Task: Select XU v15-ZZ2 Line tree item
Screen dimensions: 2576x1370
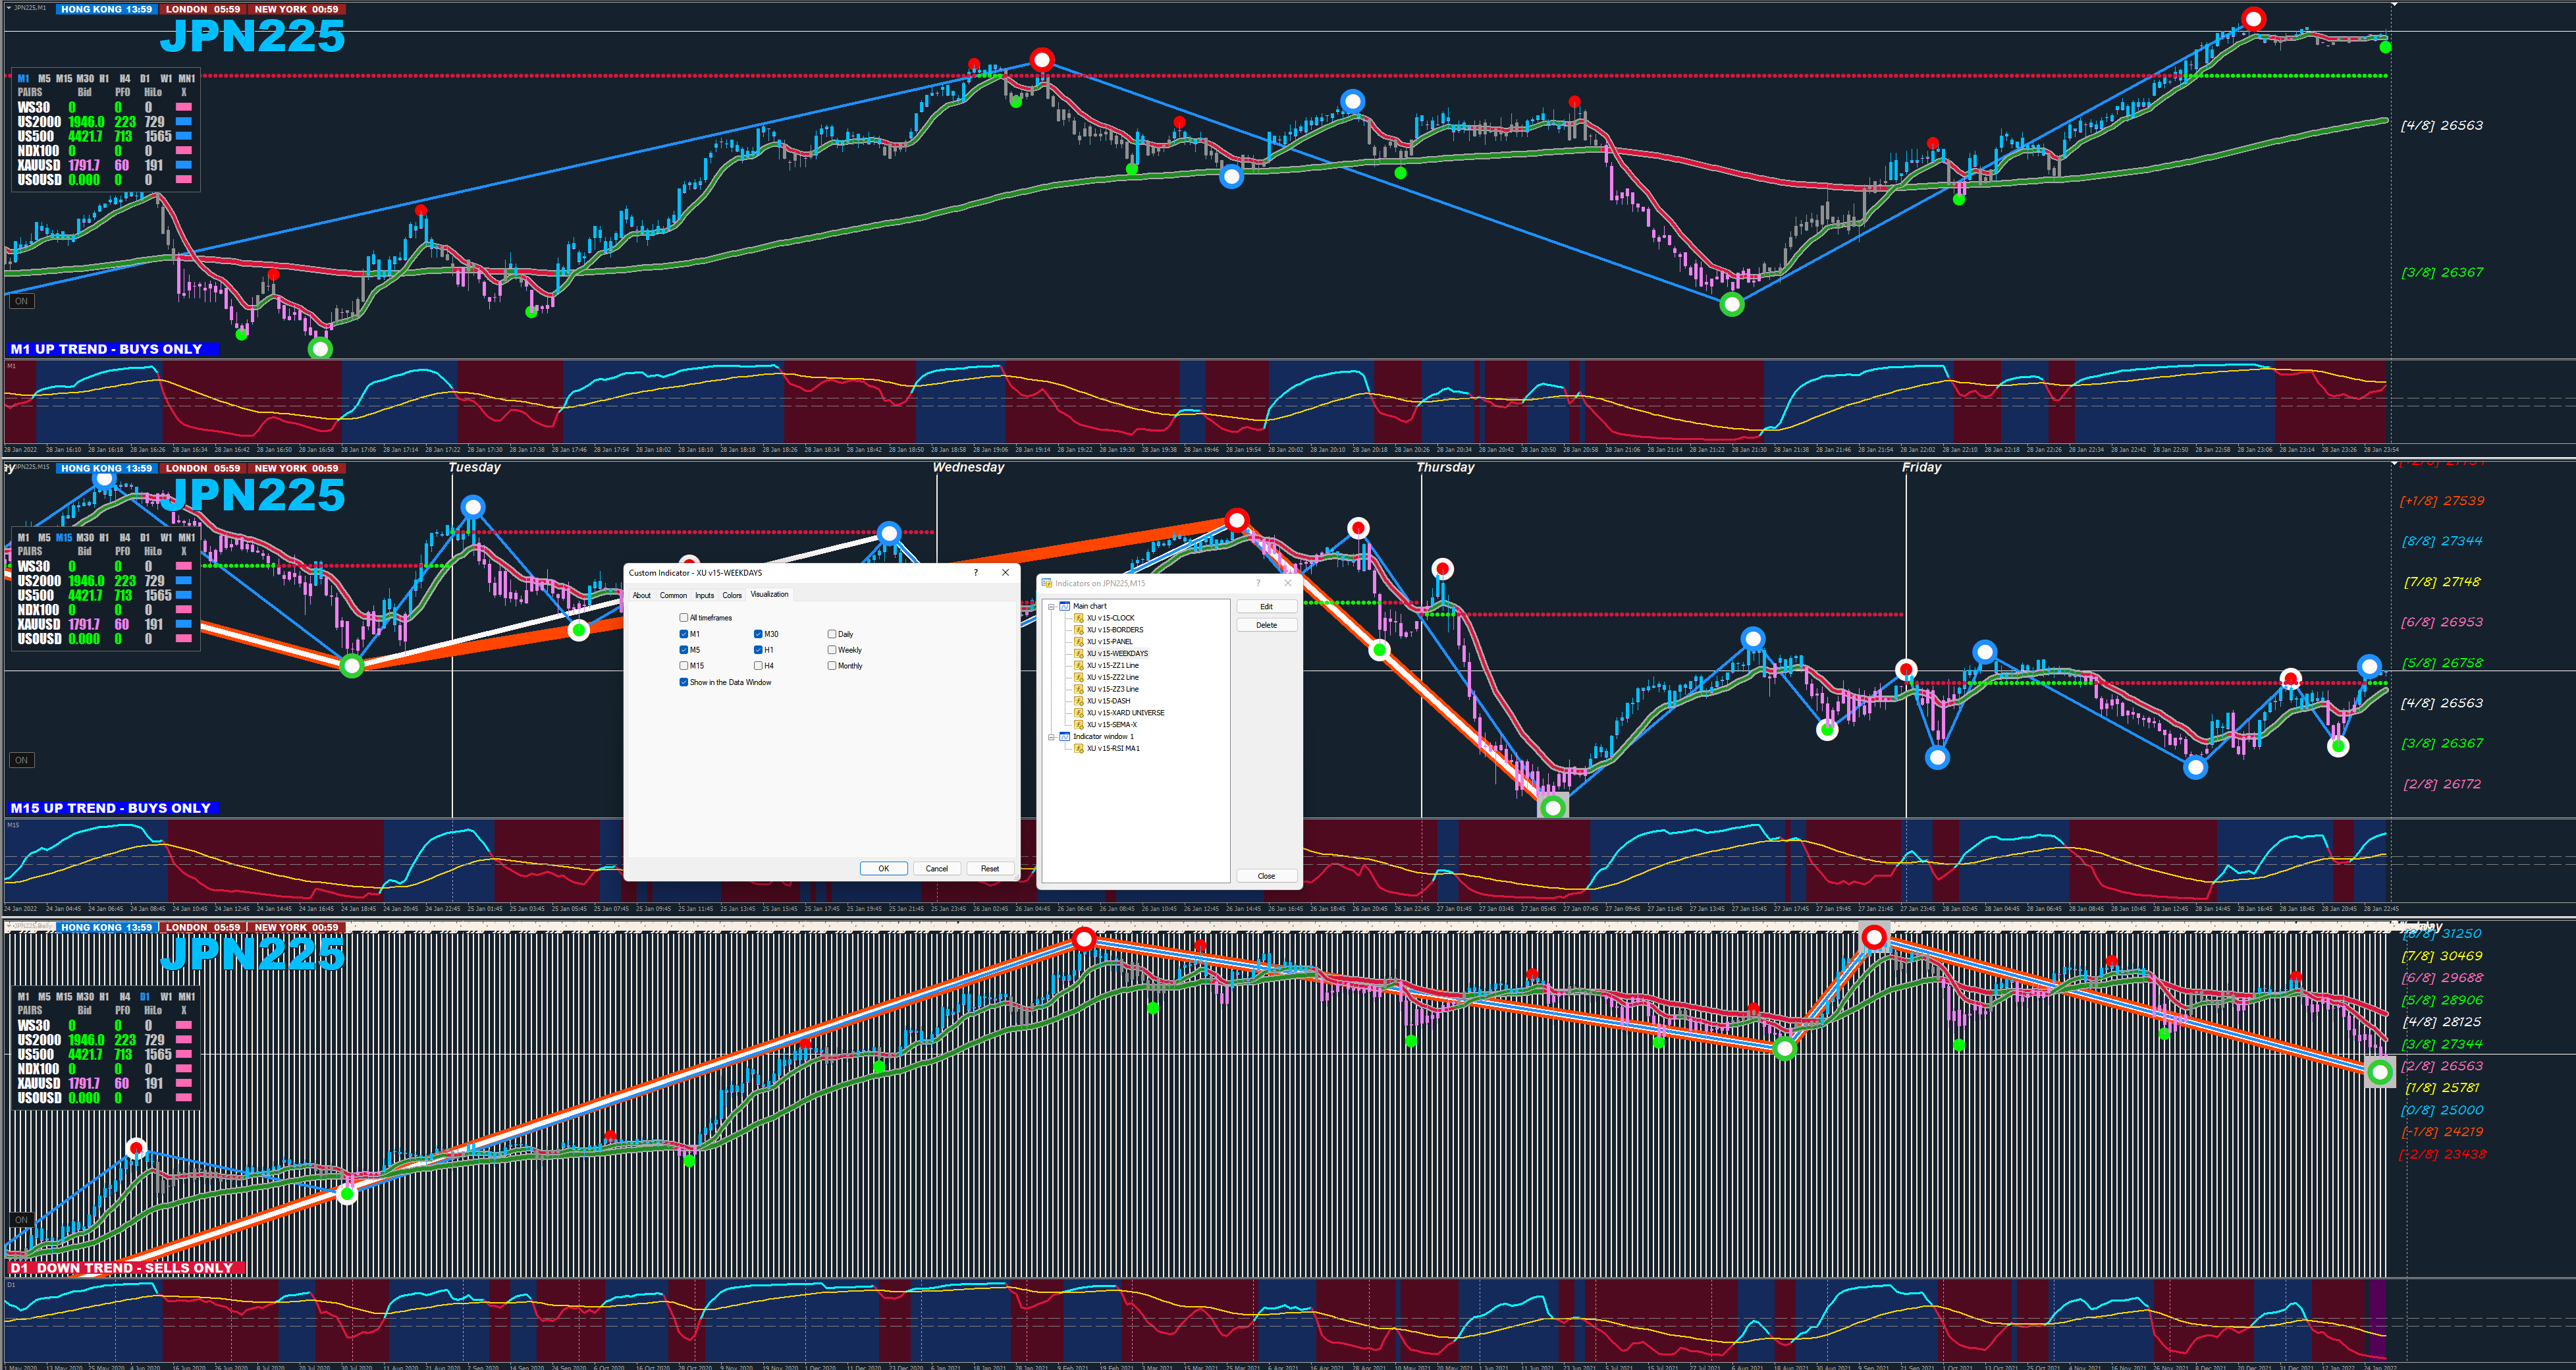Action: 1112,677
